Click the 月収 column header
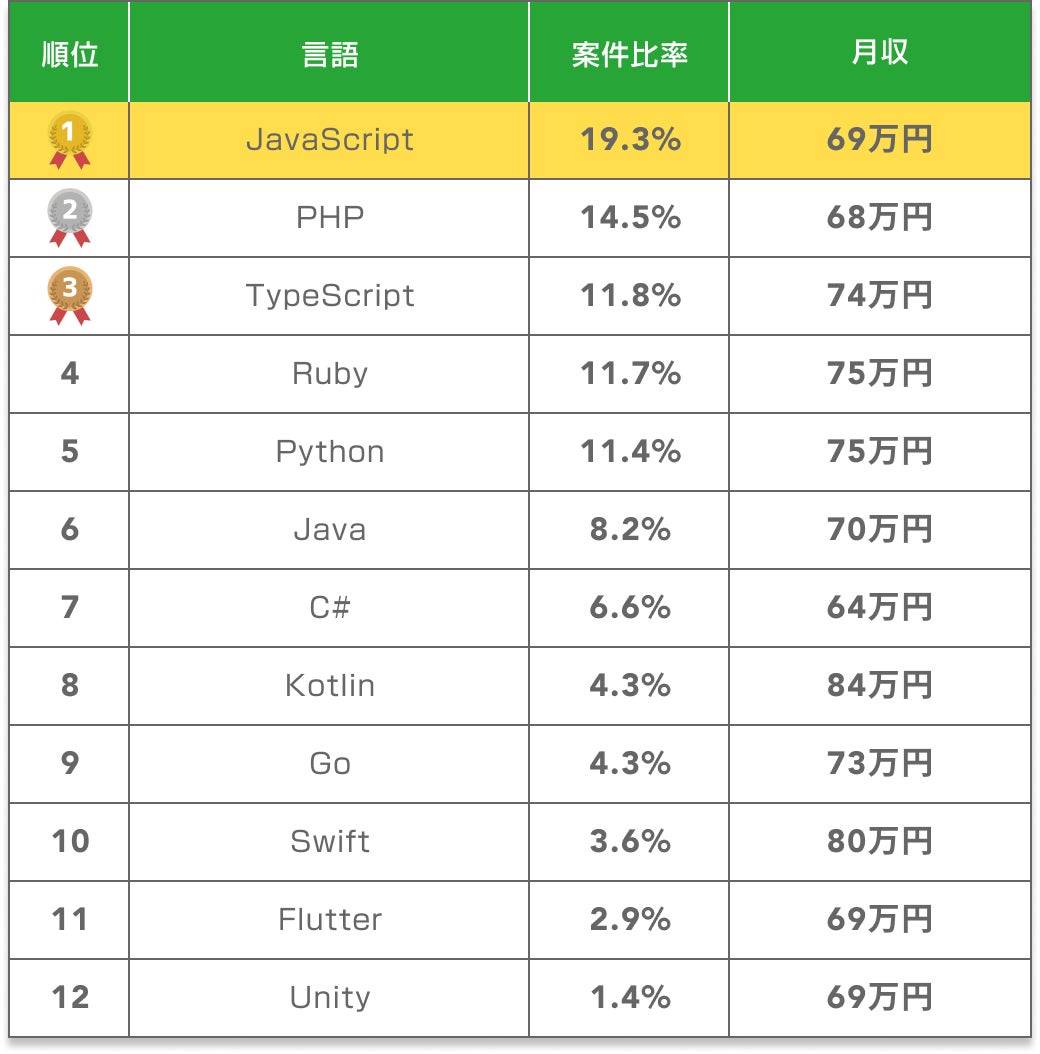1040x1054 pixels. 880,54
